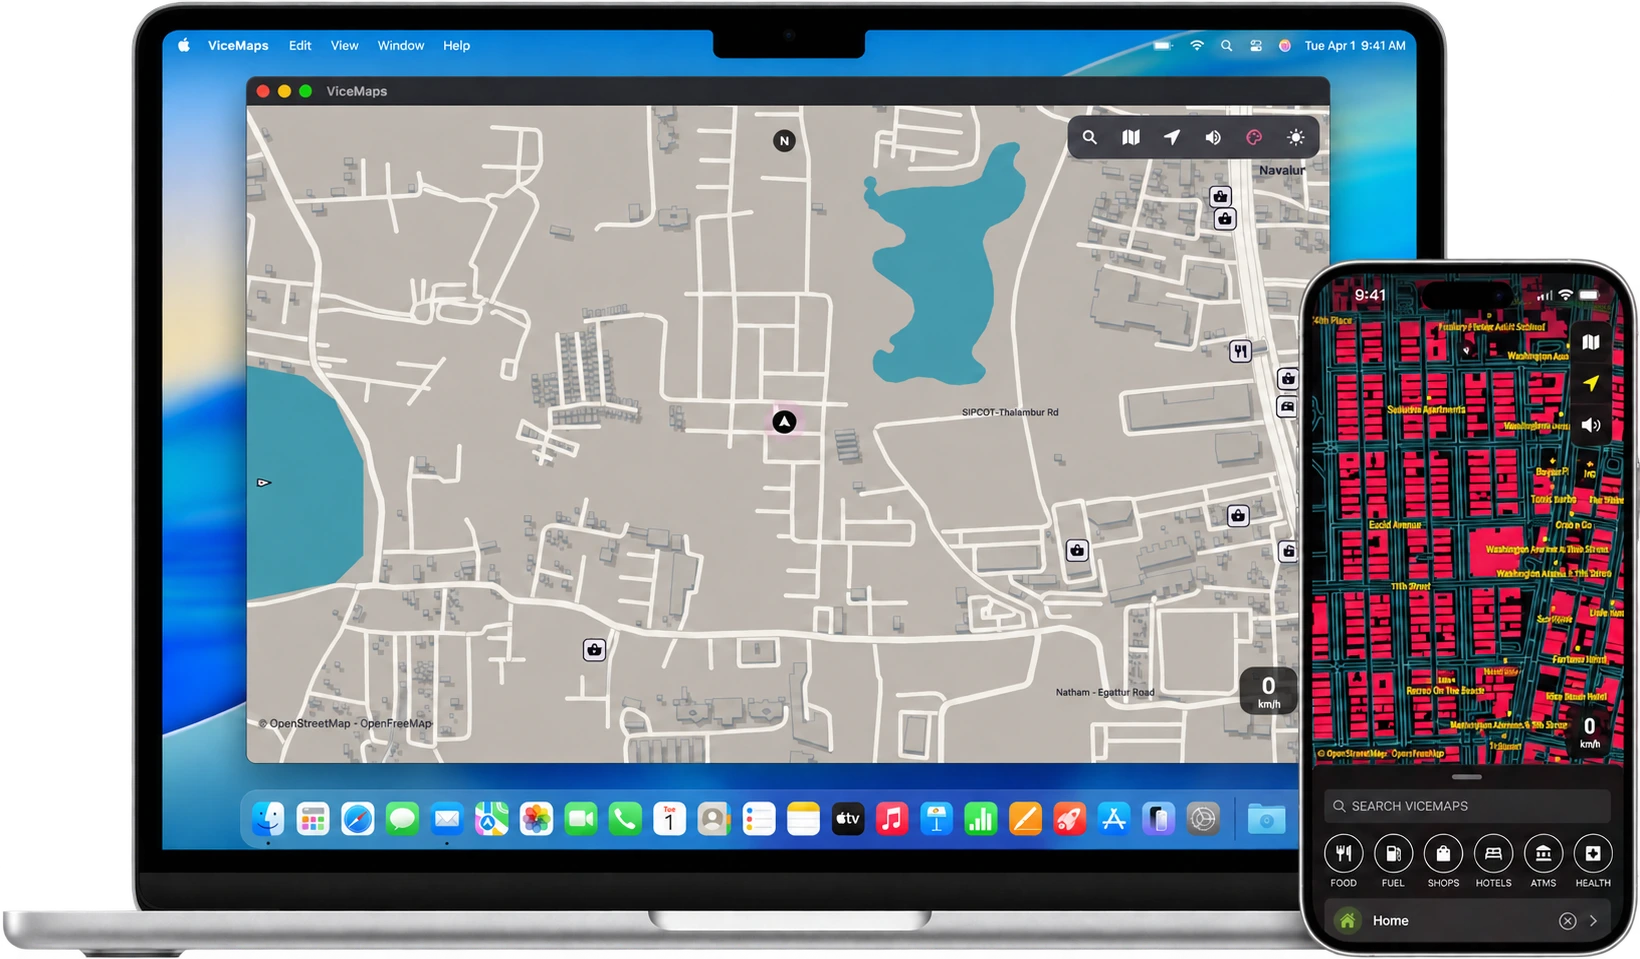This screenshot has height=959, width=1640.
Task: Open Pages from the Dock
Action: (x=1025, y=820)
